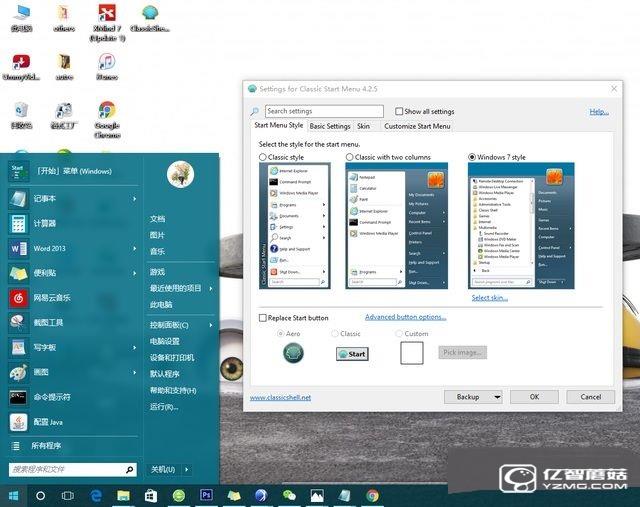Select the Classic style radio button

[263, 157]
